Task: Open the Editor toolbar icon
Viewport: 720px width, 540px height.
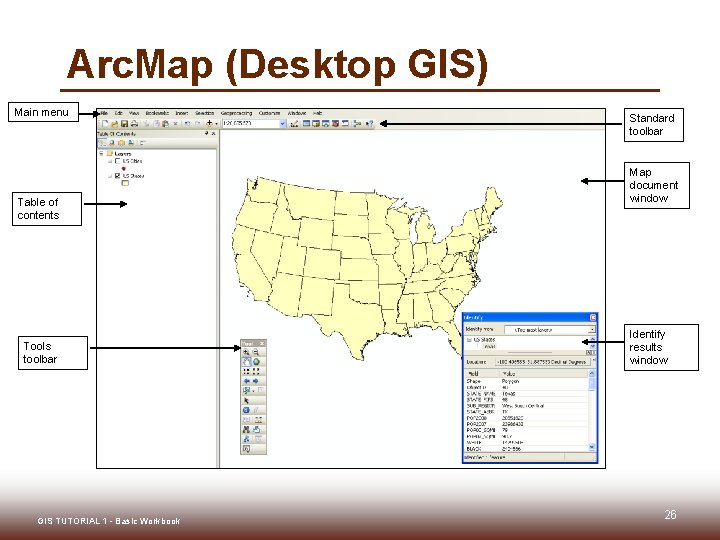Action: tap(294, 124)
